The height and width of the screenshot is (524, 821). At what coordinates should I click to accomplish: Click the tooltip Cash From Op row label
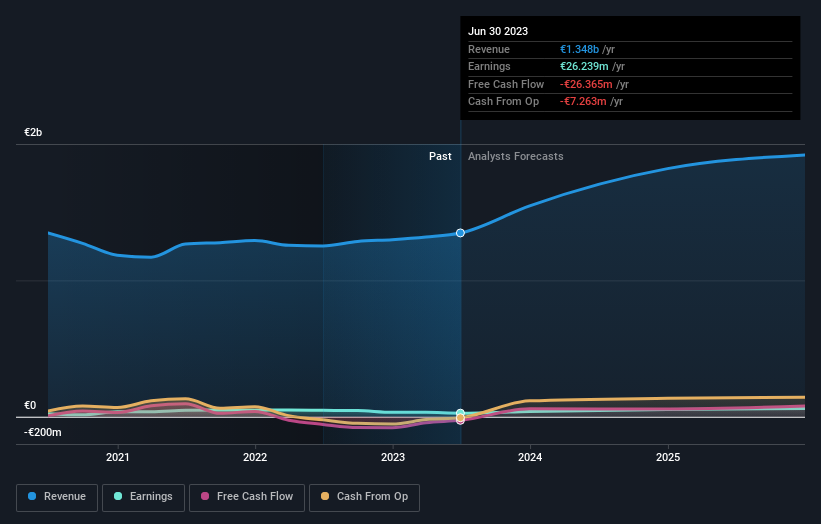tap(503, 102)
